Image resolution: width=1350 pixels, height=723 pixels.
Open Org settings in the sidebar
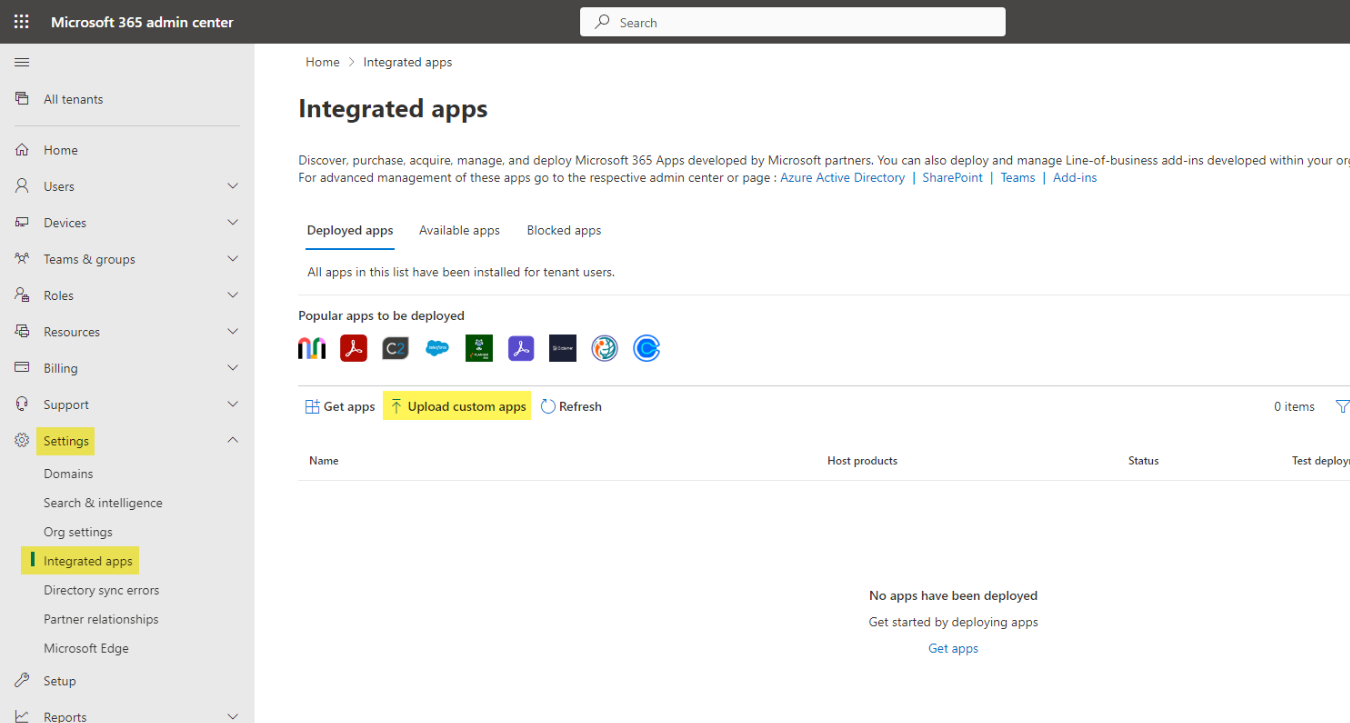pyautogui.click(x=78, y=532)
